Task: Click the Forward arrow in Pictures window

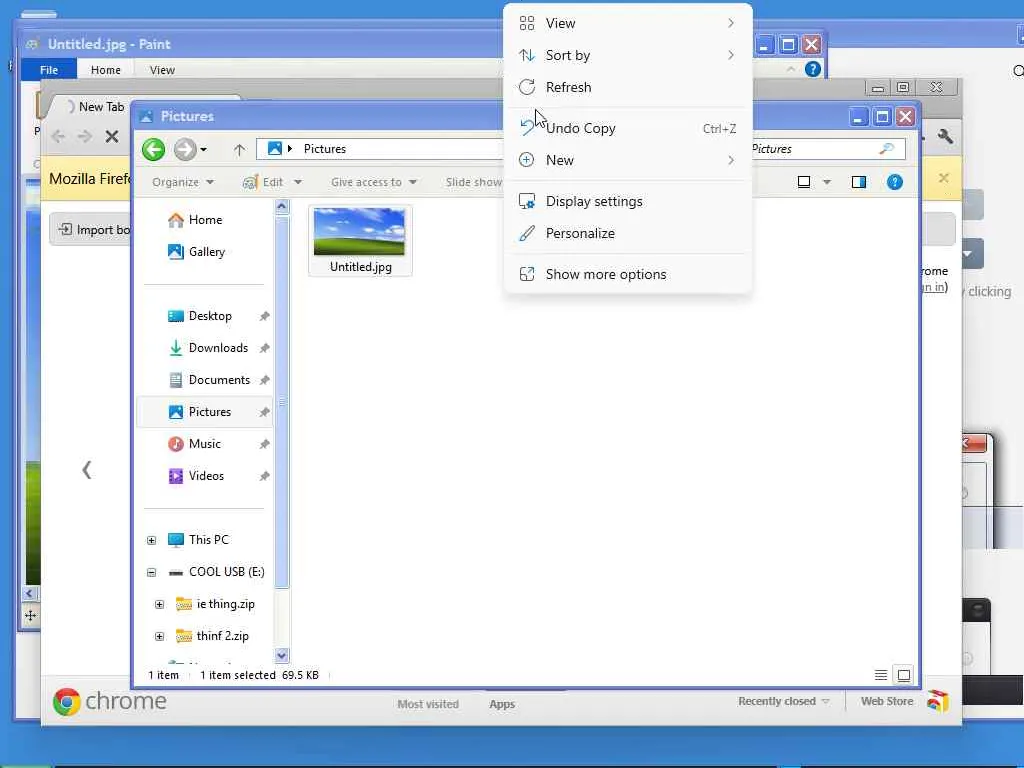Action: [185, 149]
